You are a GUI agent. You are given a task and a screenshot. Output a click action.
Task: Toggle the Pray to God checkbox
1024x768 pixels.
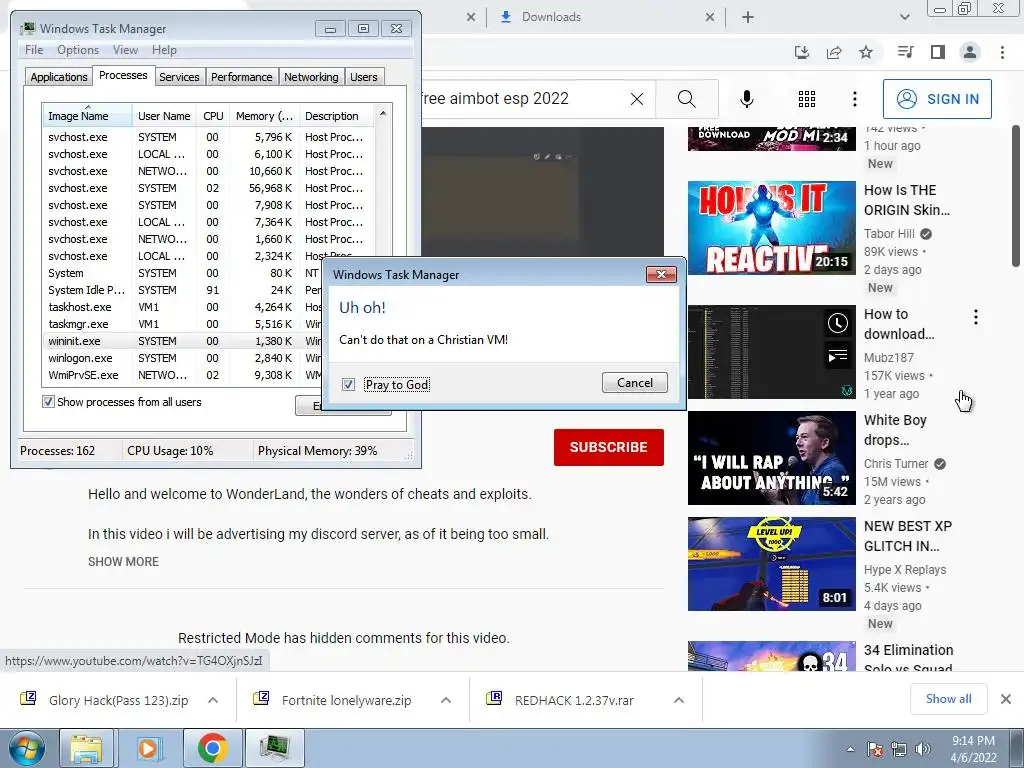coord(348,385)
